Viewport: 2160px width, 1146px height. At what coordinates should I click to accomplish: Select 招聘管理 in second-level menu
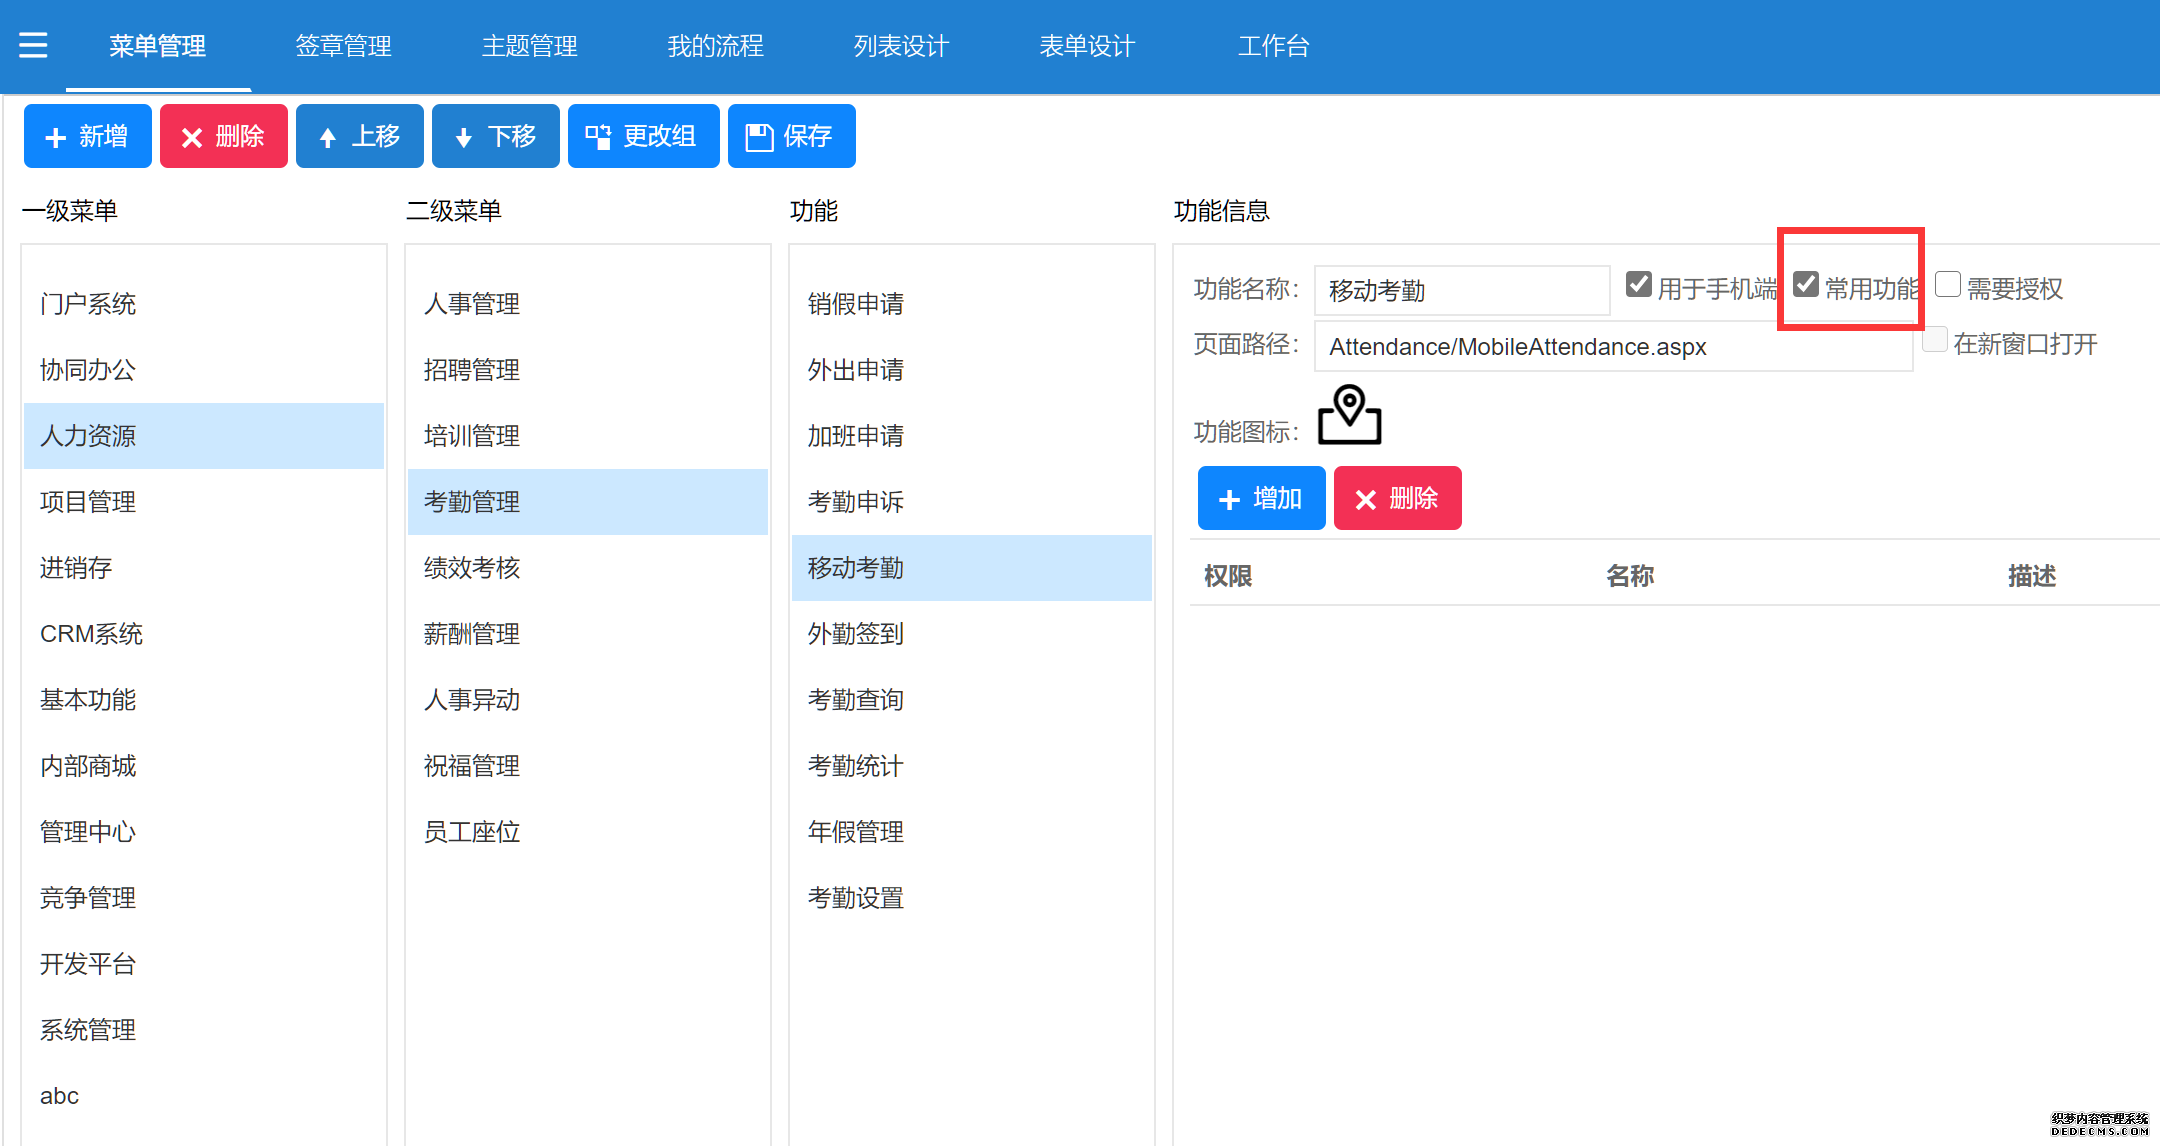(588, 370)
